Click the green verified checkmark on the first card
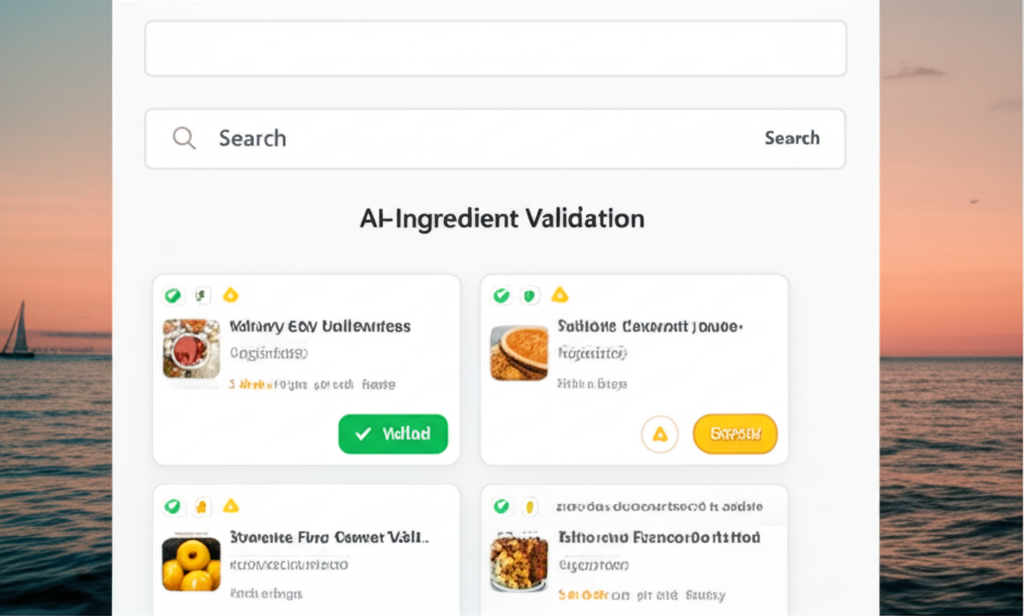Viewport: 1024px width, 616px height. (x=172, y=296)
